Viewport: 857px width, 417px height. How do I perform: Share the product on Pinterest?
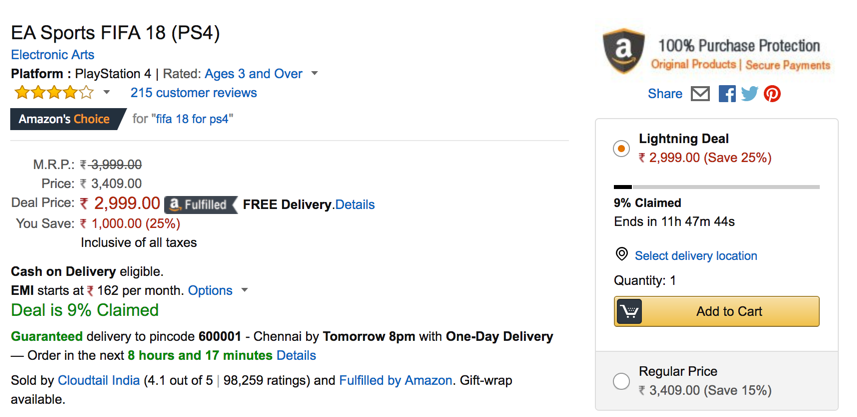click(772, 94)
